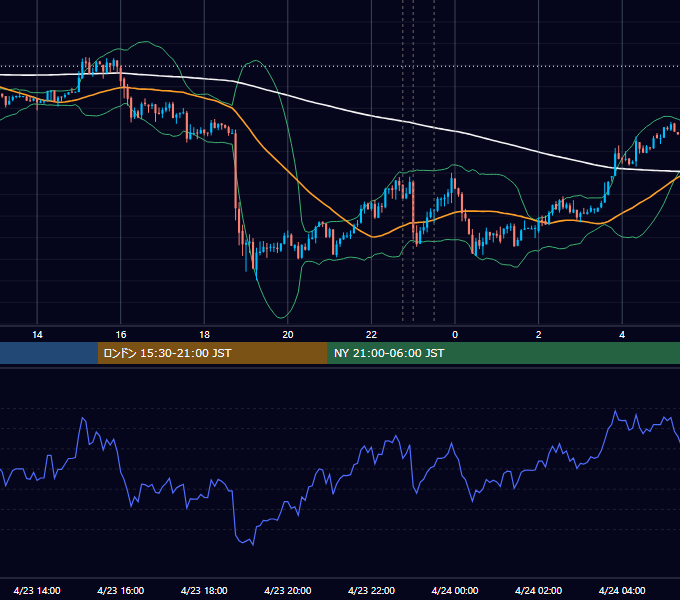This screenshot has width=680, height=600.
Task: Click the 22 label on the price chart time axis
Action: point(371,335)
